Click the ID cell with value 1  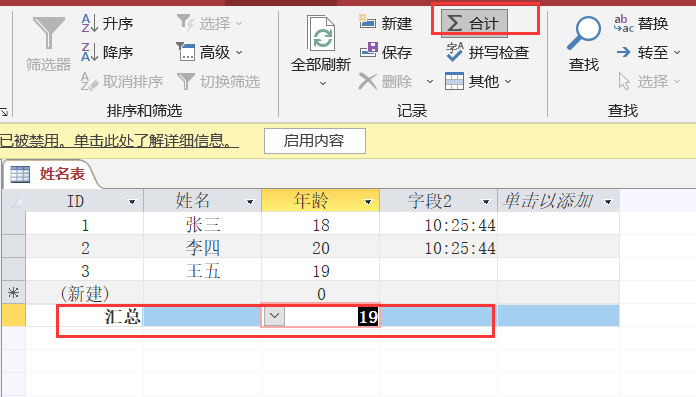84,224
